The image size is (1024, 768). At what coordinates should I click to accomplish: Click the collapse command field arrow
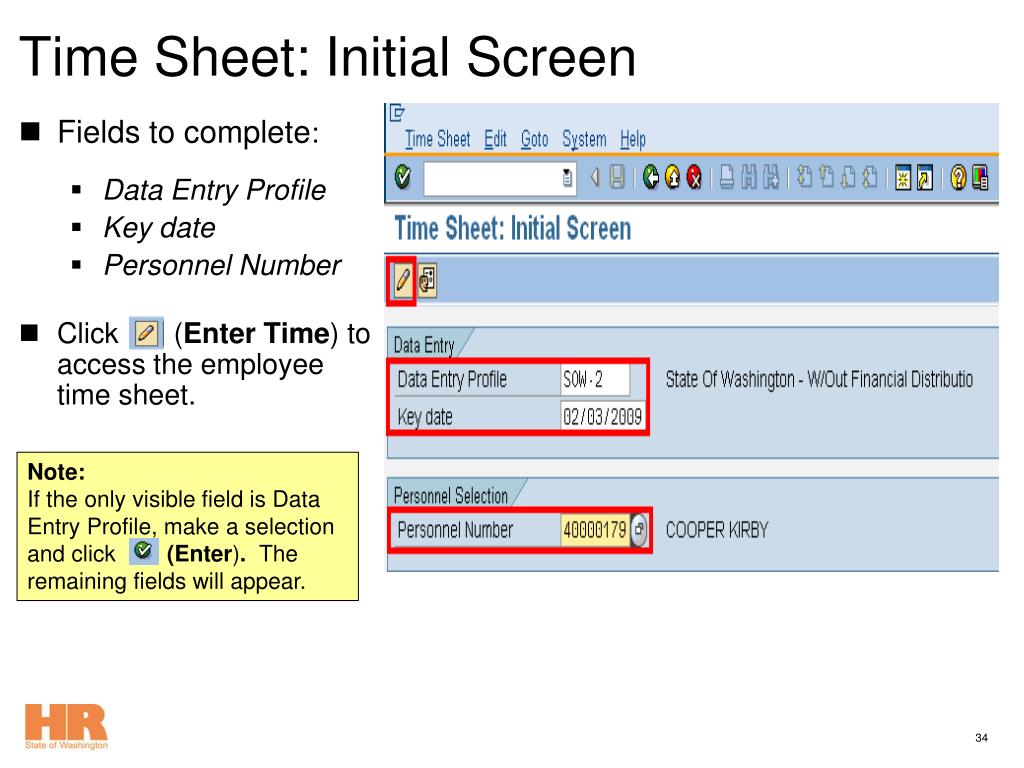click(594, 178)
